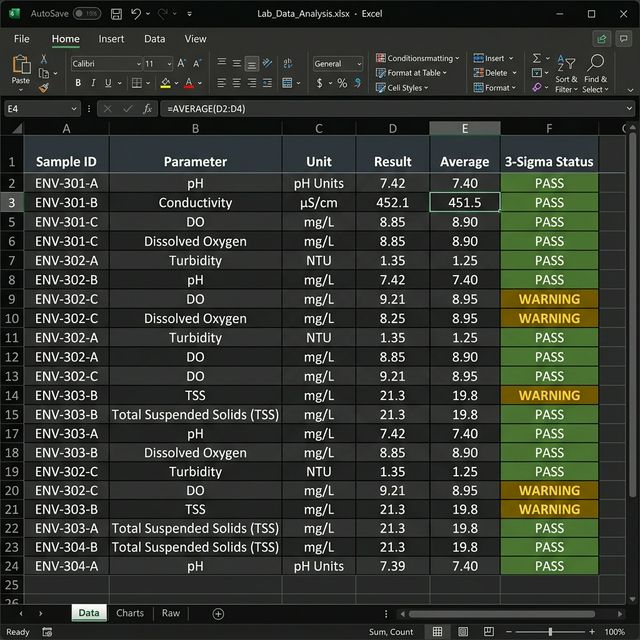Click the Share icon at top right
The height and width of the screenshot is (640, 640).
pos(602,39)
